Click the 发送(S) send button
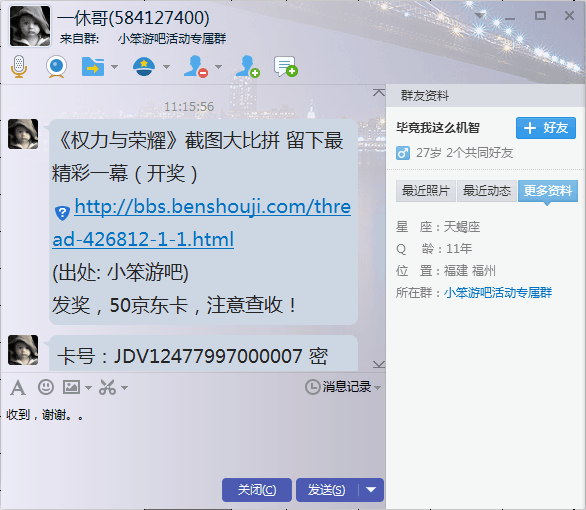This screenshot has width=586, height=510. [x=327, y=490]
